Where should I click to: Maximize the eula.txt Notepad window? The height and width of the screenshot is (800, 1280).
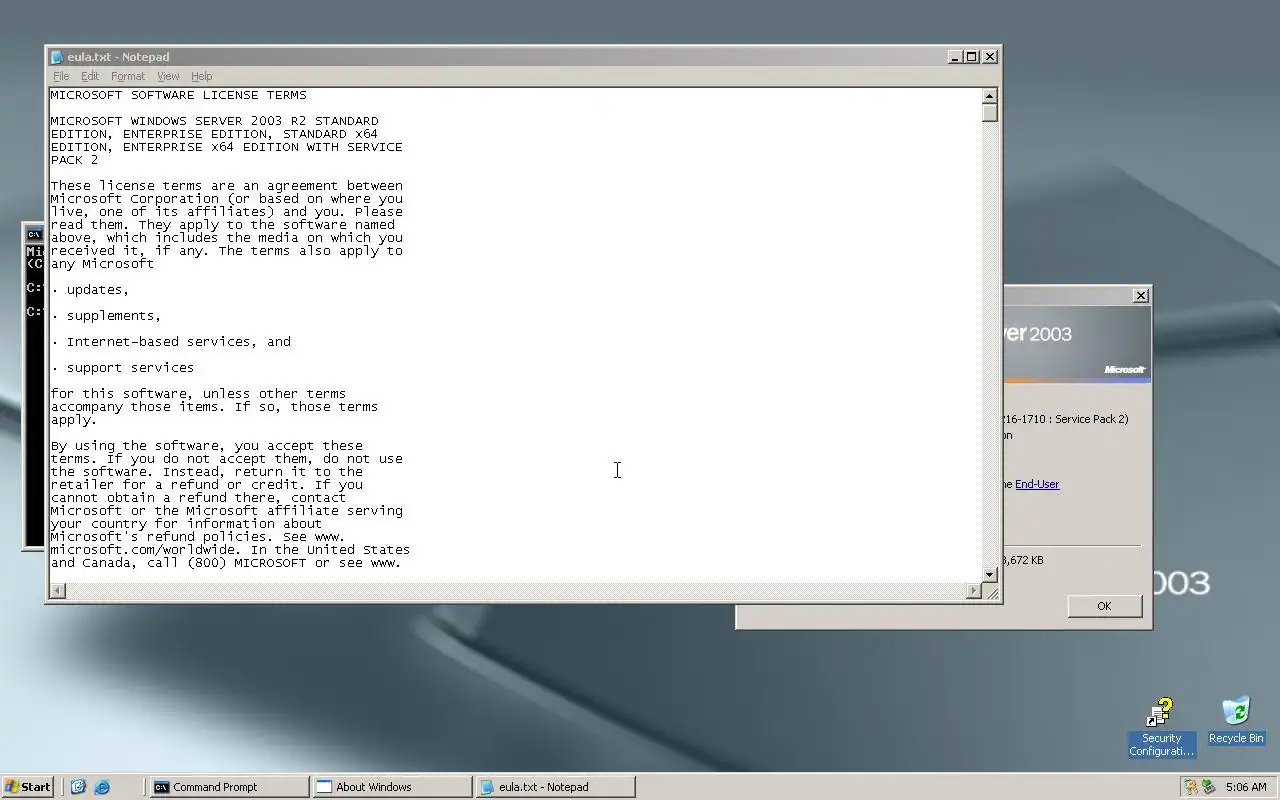971,57
